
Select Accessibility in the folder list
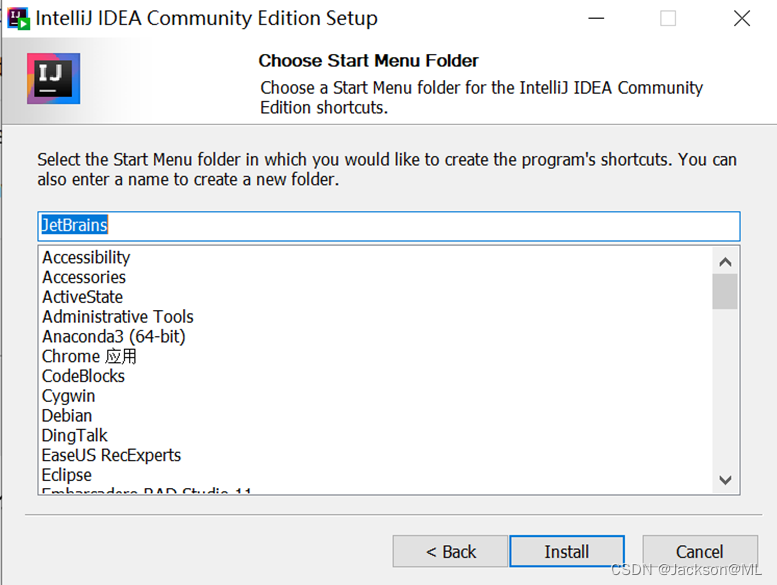tap(86, 258)
